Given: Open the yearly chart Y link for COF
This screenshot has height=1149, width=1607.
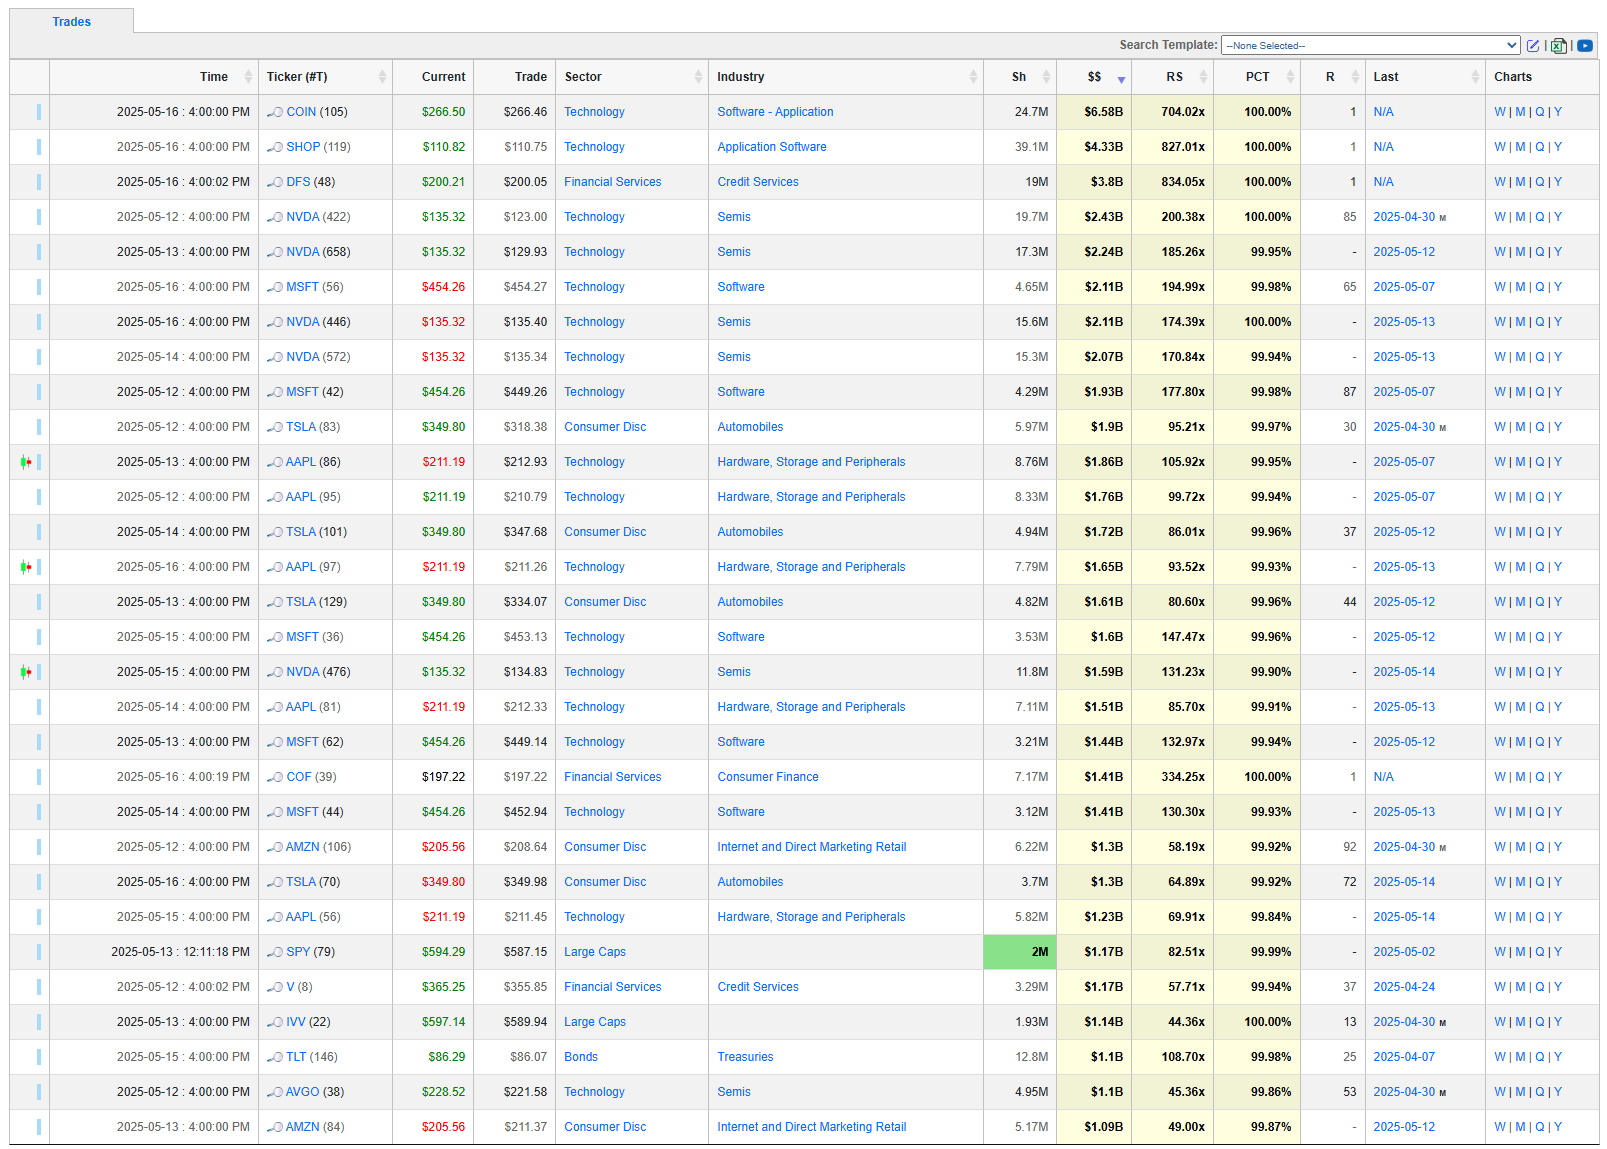Looking at the screenshot, I should [1558, 777].
